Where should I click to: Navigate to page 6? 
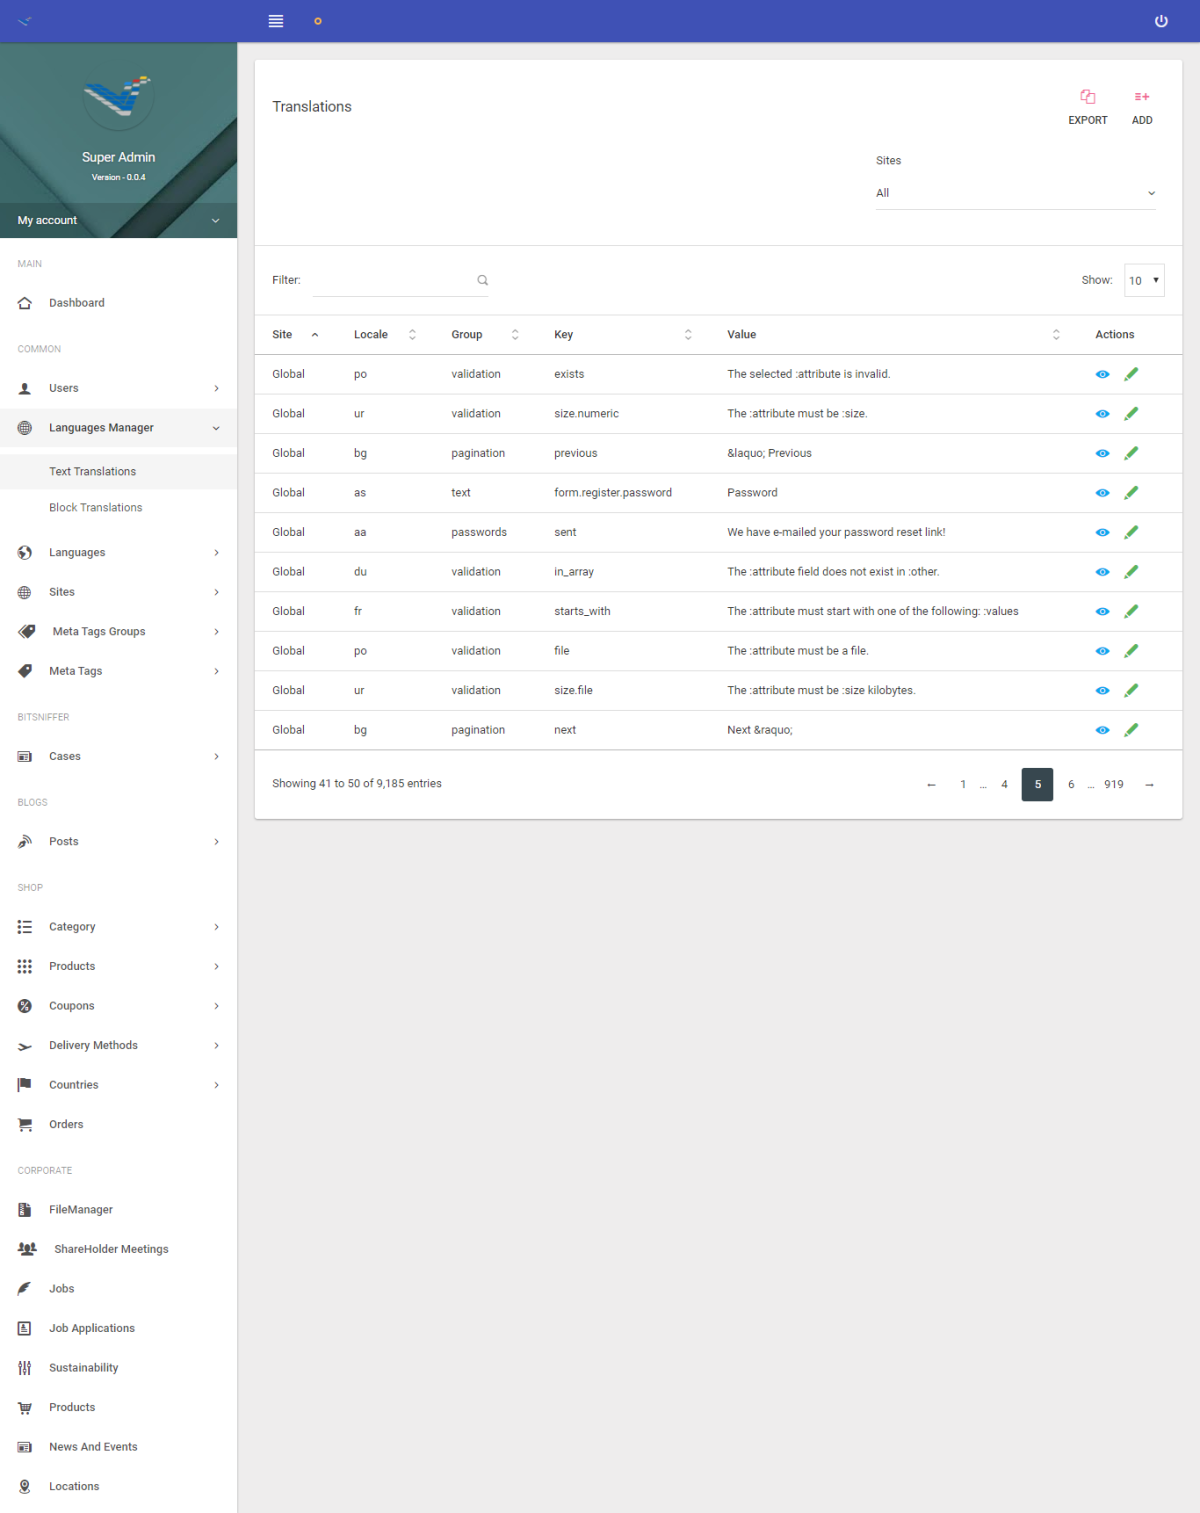1070,784
